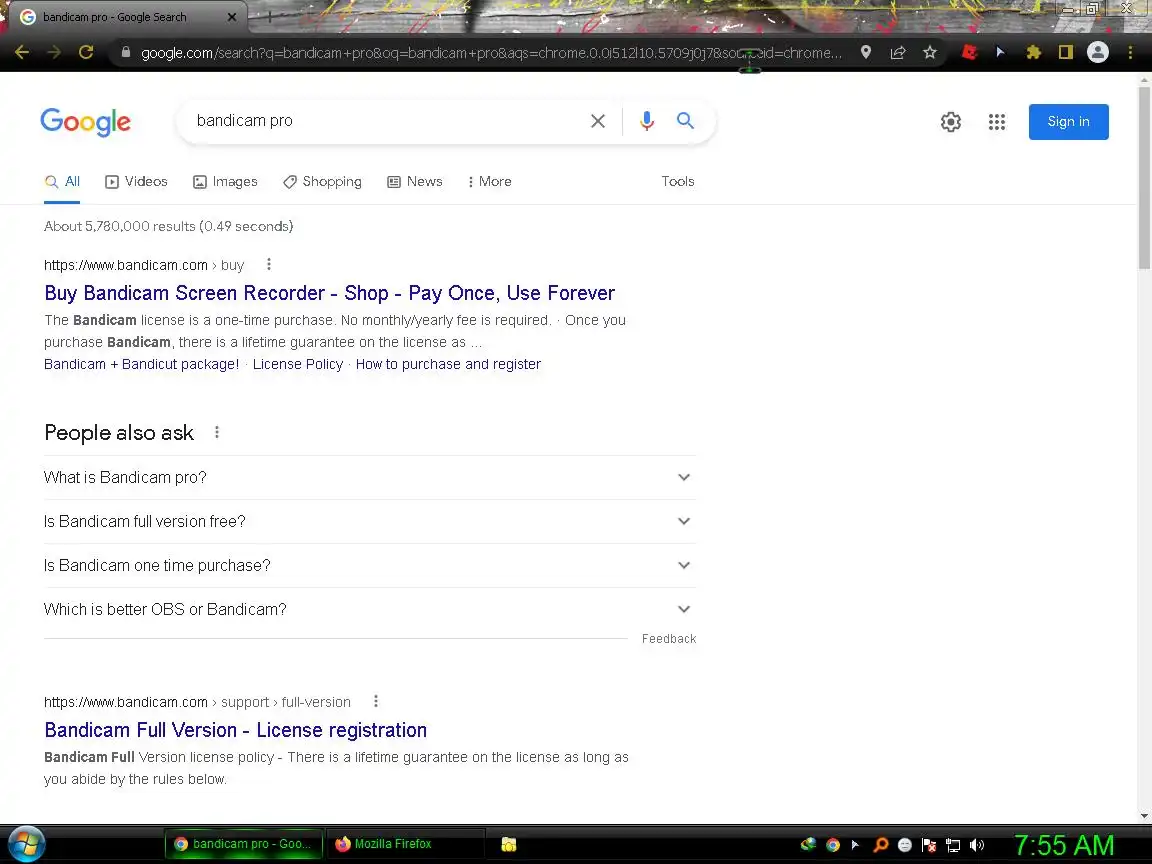Open Chrome's three-dot menu
The image size is (1152, 864).
1130,52
